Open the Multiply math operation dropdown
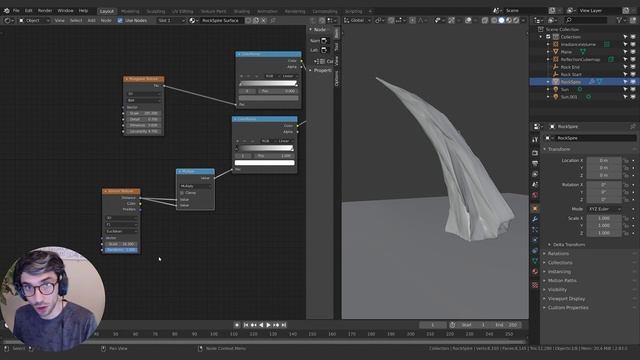640x360 pixels. (x=195, y=186)
